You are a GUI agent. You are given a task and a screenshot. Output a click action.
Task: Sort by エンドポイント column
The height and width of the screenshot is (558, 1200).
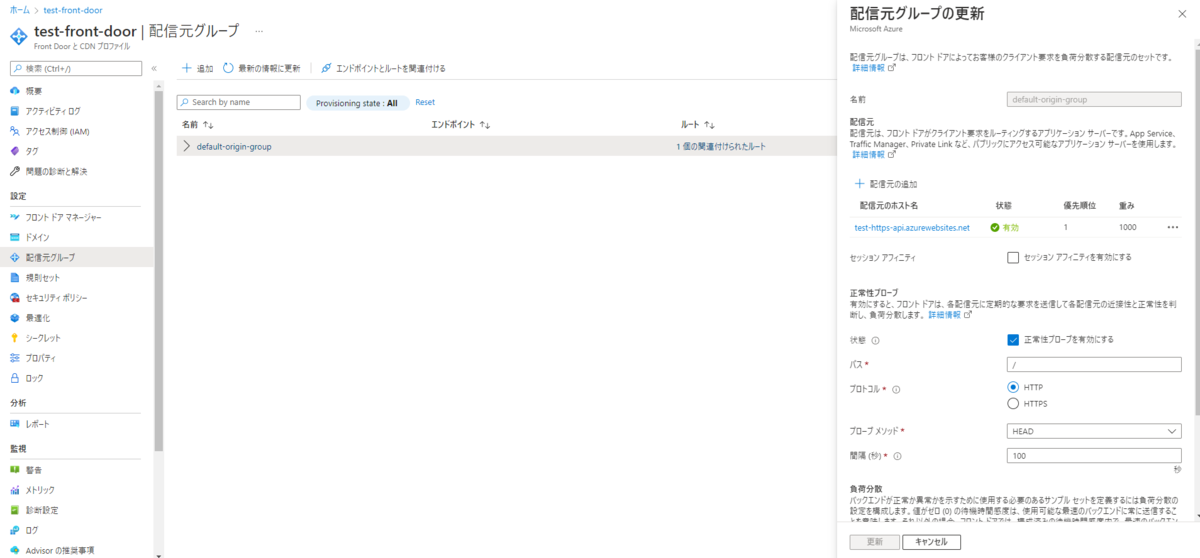tap(459, 125)
